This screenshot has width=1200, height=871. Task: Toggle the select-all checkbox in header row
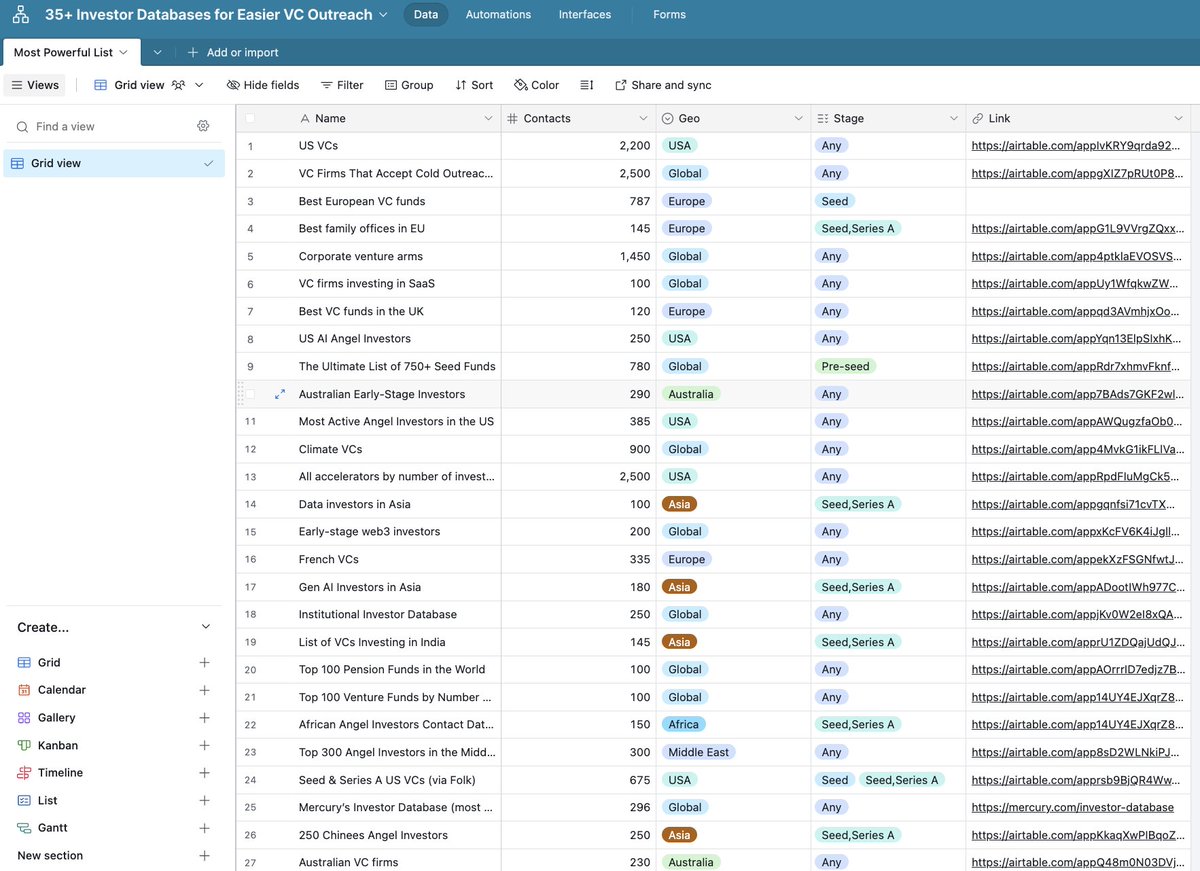point(250,118)
